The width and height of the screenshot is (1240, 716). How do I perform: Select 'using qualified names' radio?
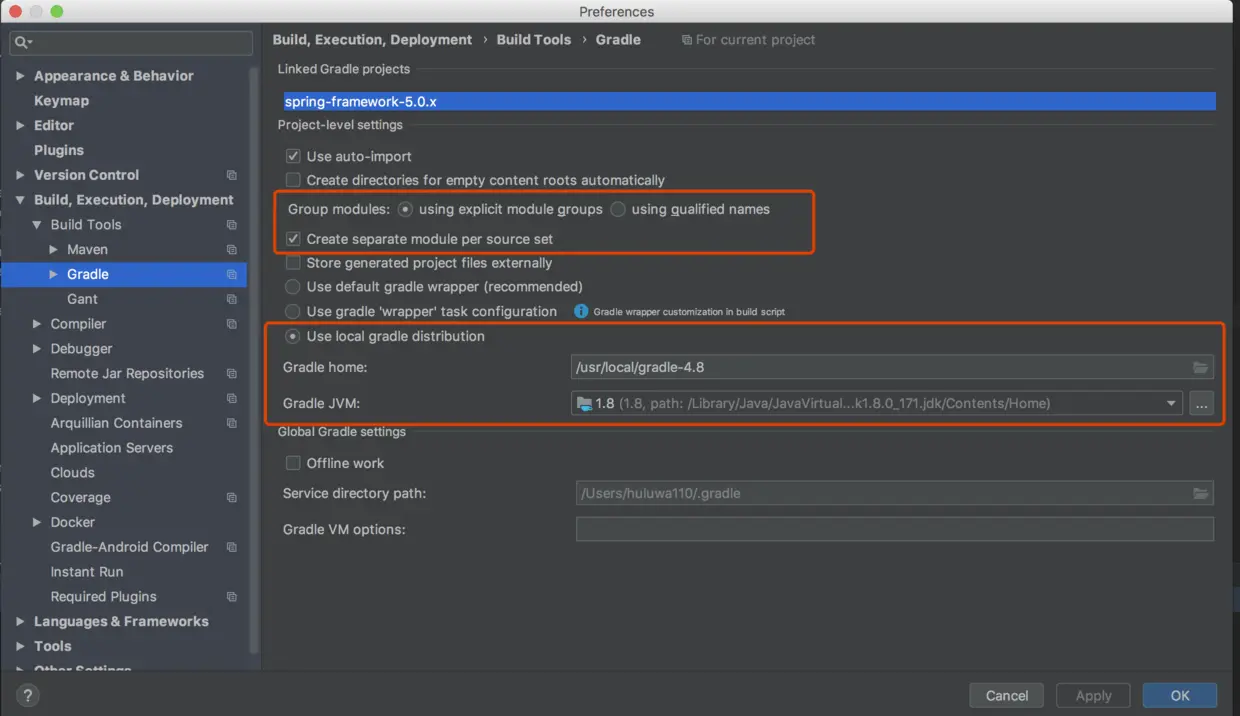618,210
